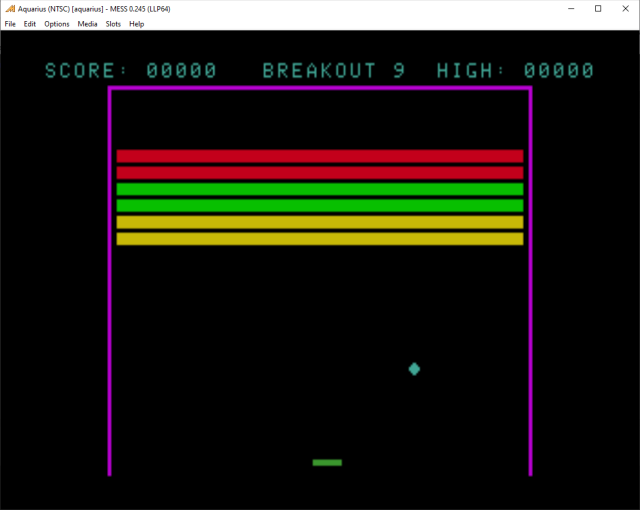Click the teal ball in the playfield
Image resolution: width=640 pixels, height=510 pixels.
click(x=414, y=369)
